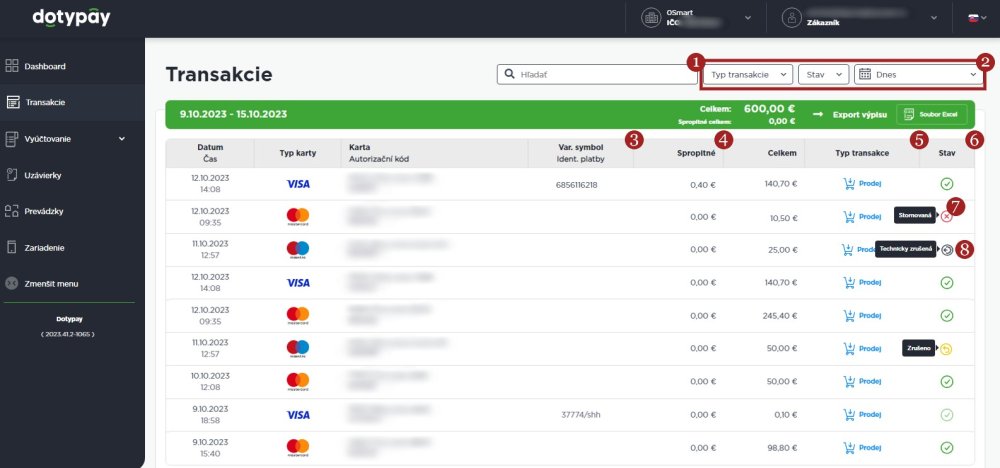Click the date range 9.10.2023 - 15.10.2023
The image size is (1000, 468).
tap(233, 115)
